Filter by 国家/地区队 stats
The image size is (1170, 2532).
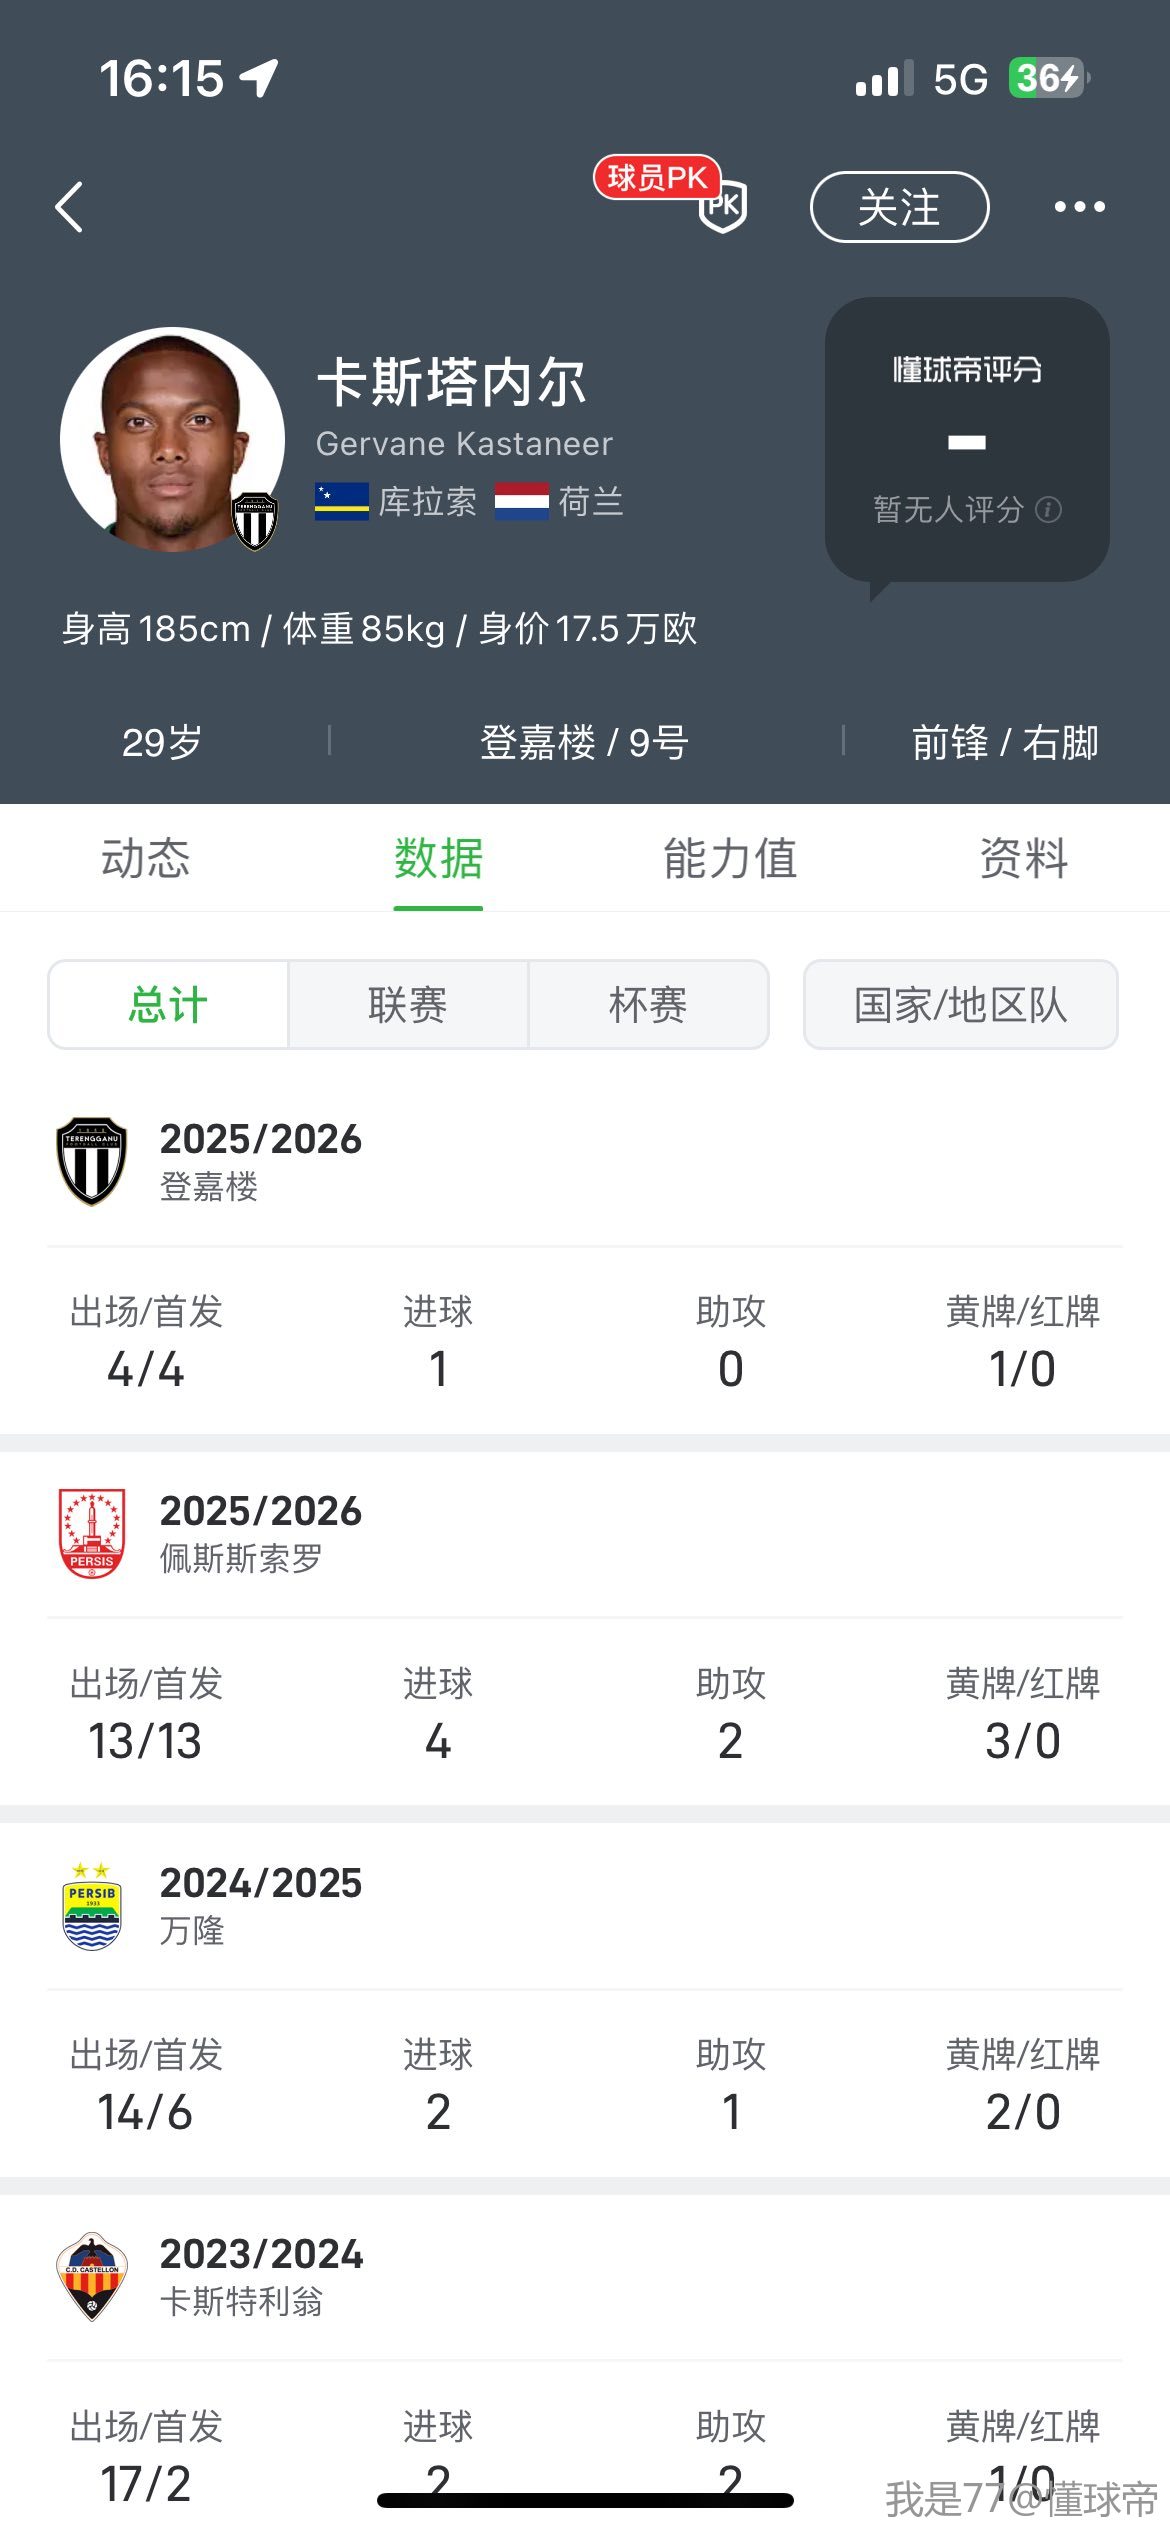(x=960, y=1004)
